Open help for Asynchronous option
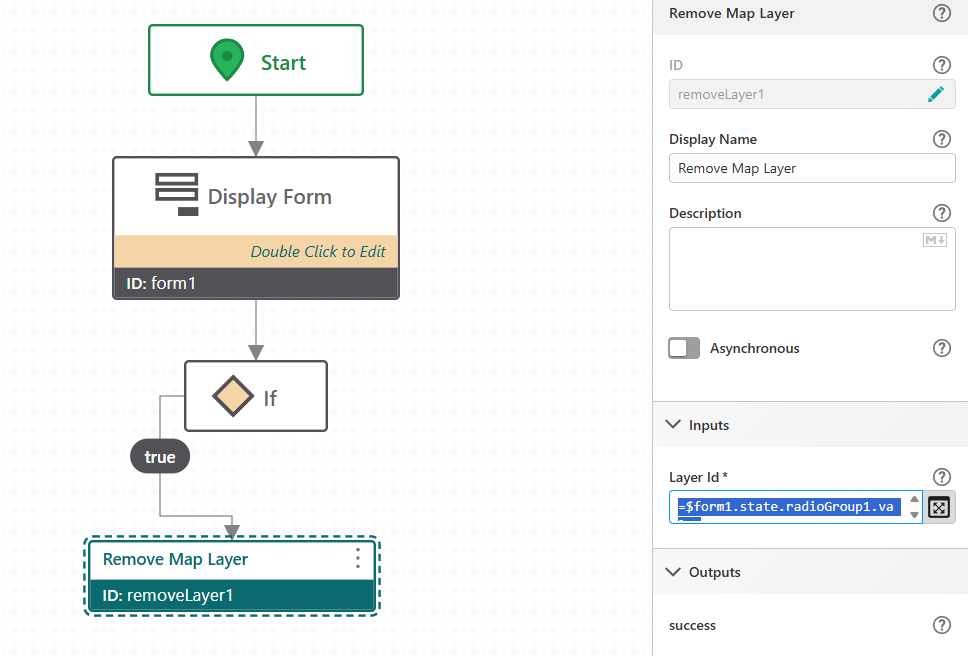968x656 pixels. point(941,348)
